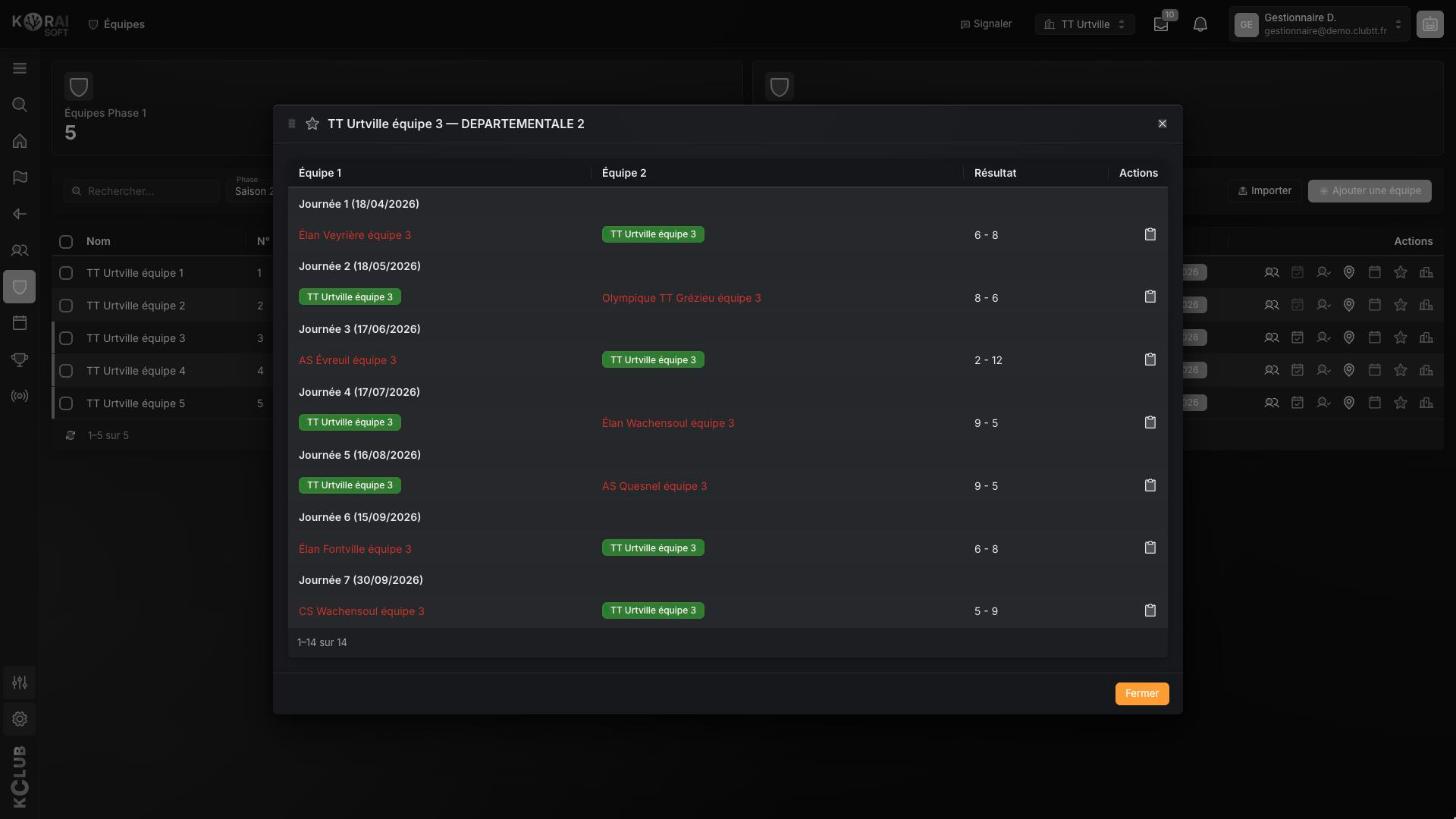Check TT Urtville équipe 2 checkbox
Screen dimensions: 1456x819
[66, 306]
